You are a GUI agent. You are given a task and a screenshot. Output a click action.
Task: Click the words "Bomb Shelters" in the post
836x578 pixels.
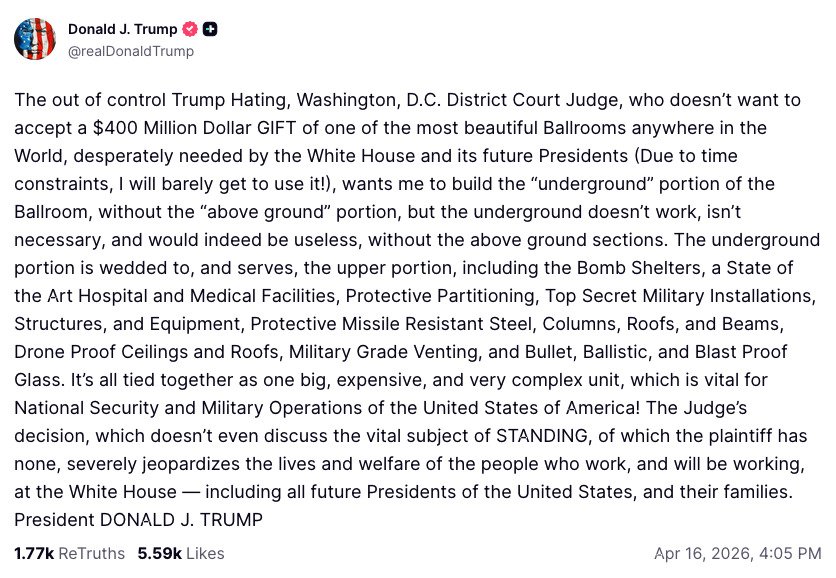point(639,268)
